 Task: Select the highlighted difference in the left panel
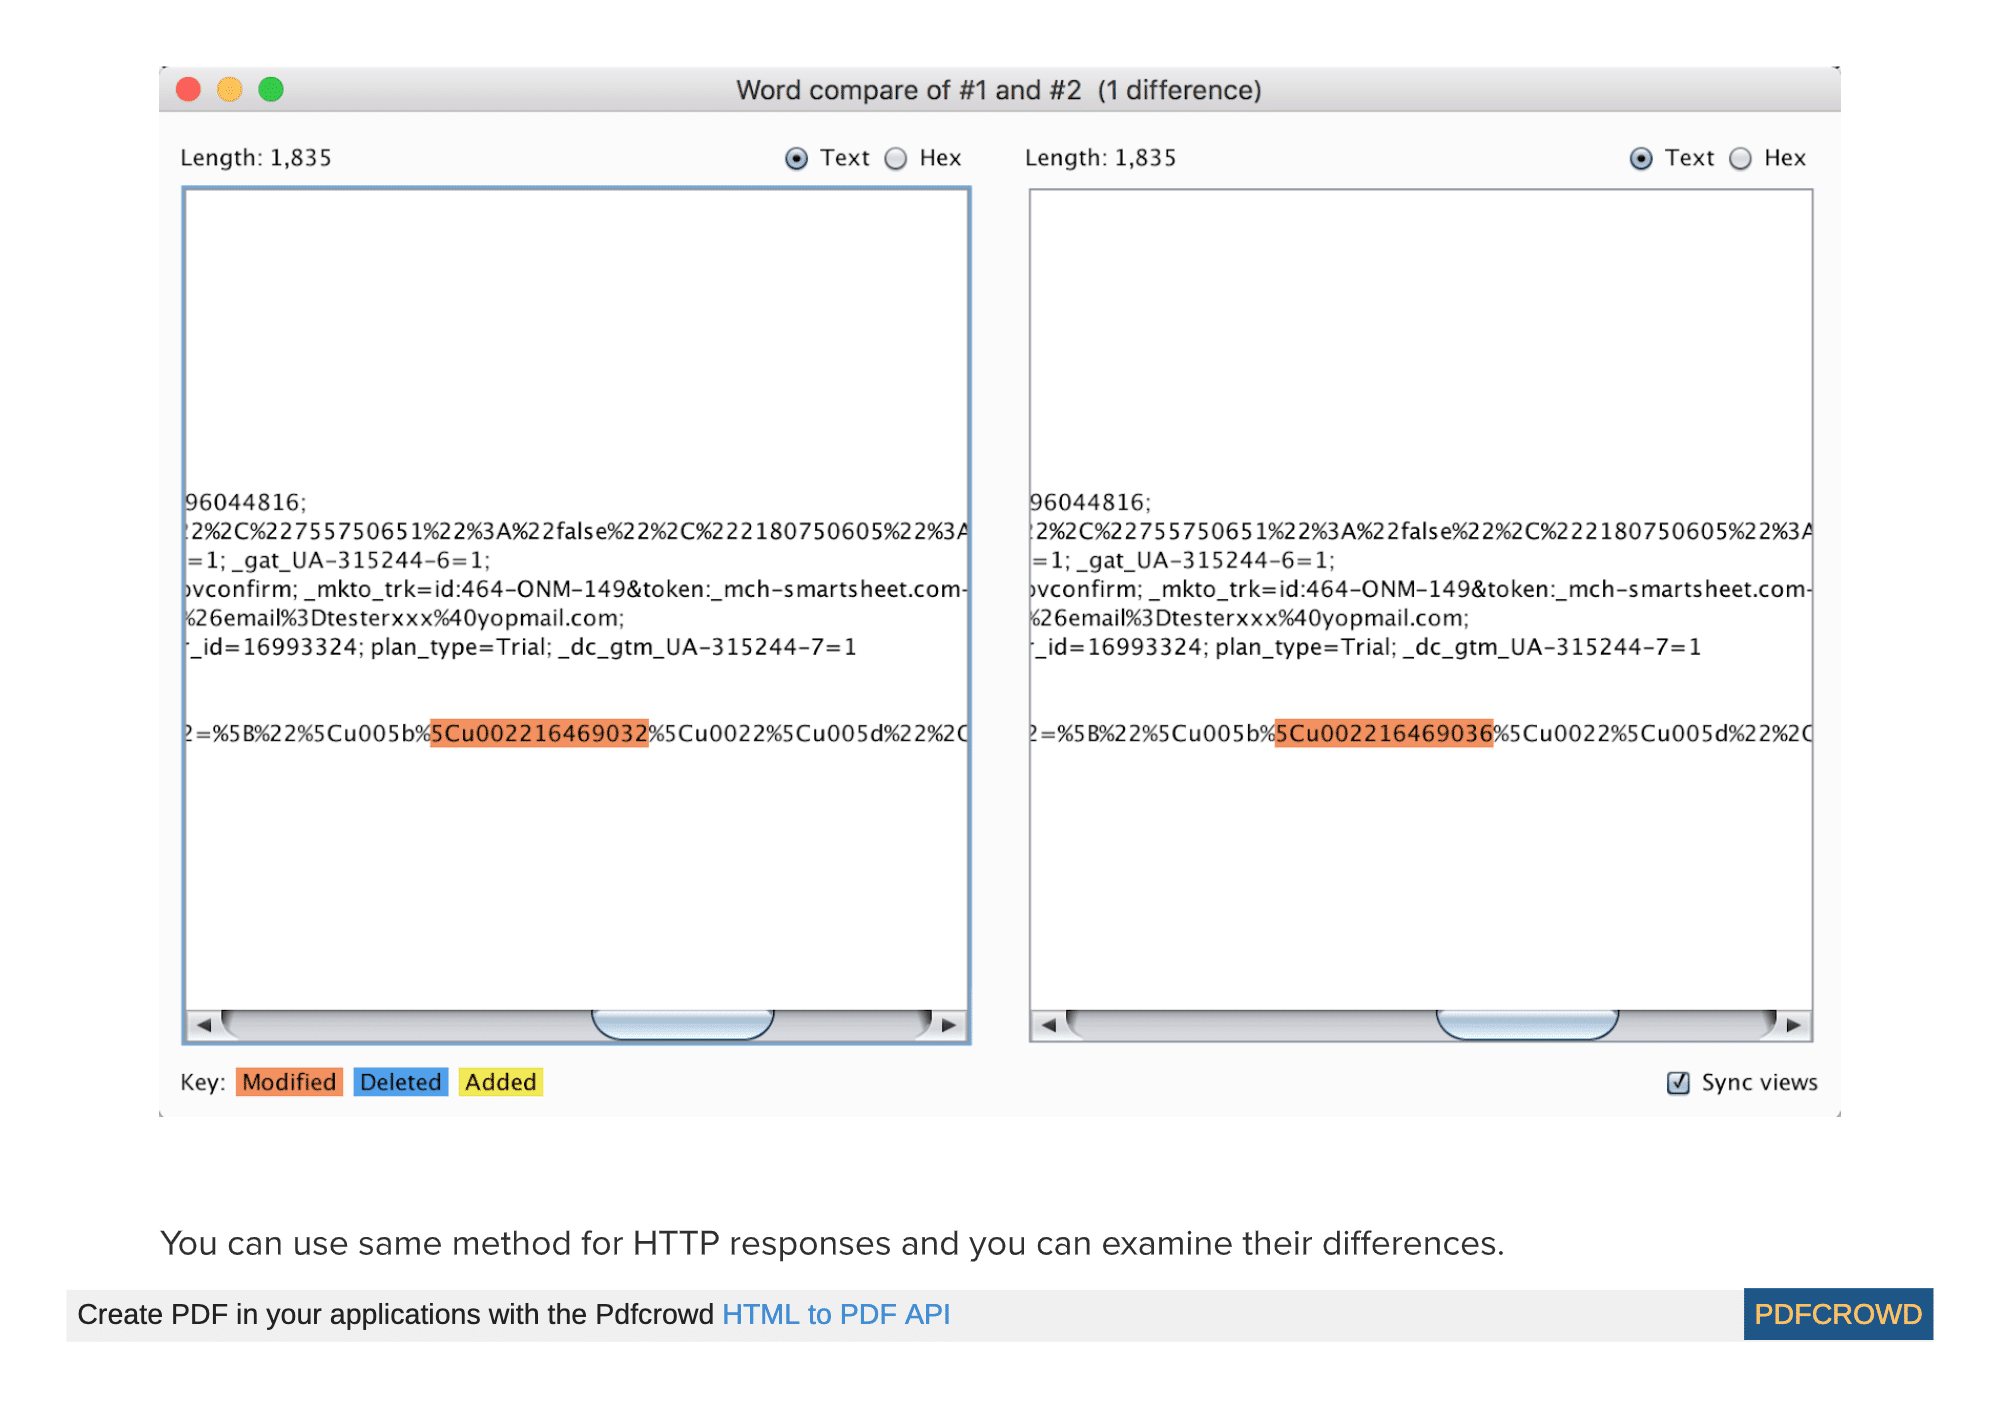[x=541, y=733]
